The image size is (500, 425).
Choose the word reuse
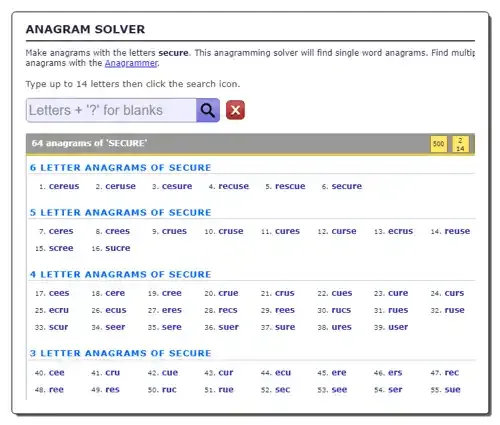[x=457, y=231]
